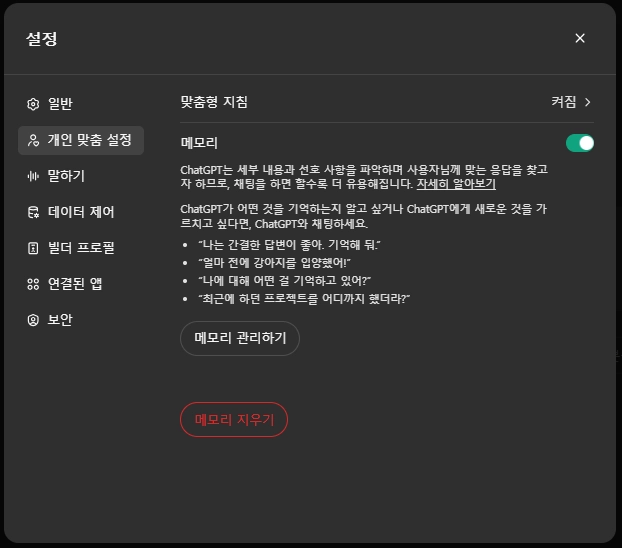Click example "얼마 전에 강아지를 입양했어!"
The width and height of the screenshot is (622, 548).
click(x=274, y=263)
